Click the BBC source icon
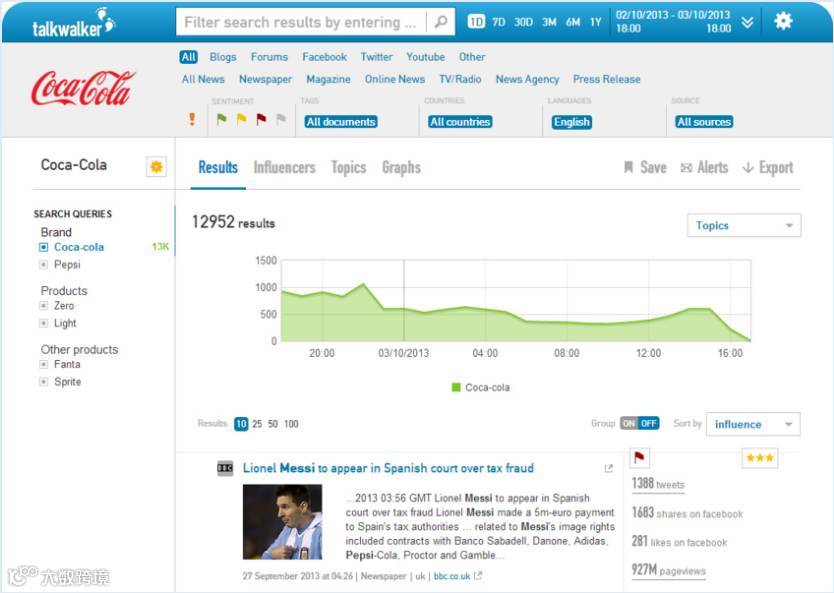 coord(225,468)
